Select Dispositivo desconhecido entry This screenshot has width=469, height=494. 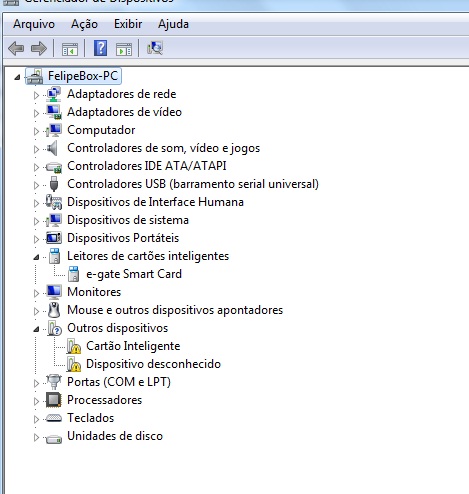pyautogui.click(x=153, y=364)
